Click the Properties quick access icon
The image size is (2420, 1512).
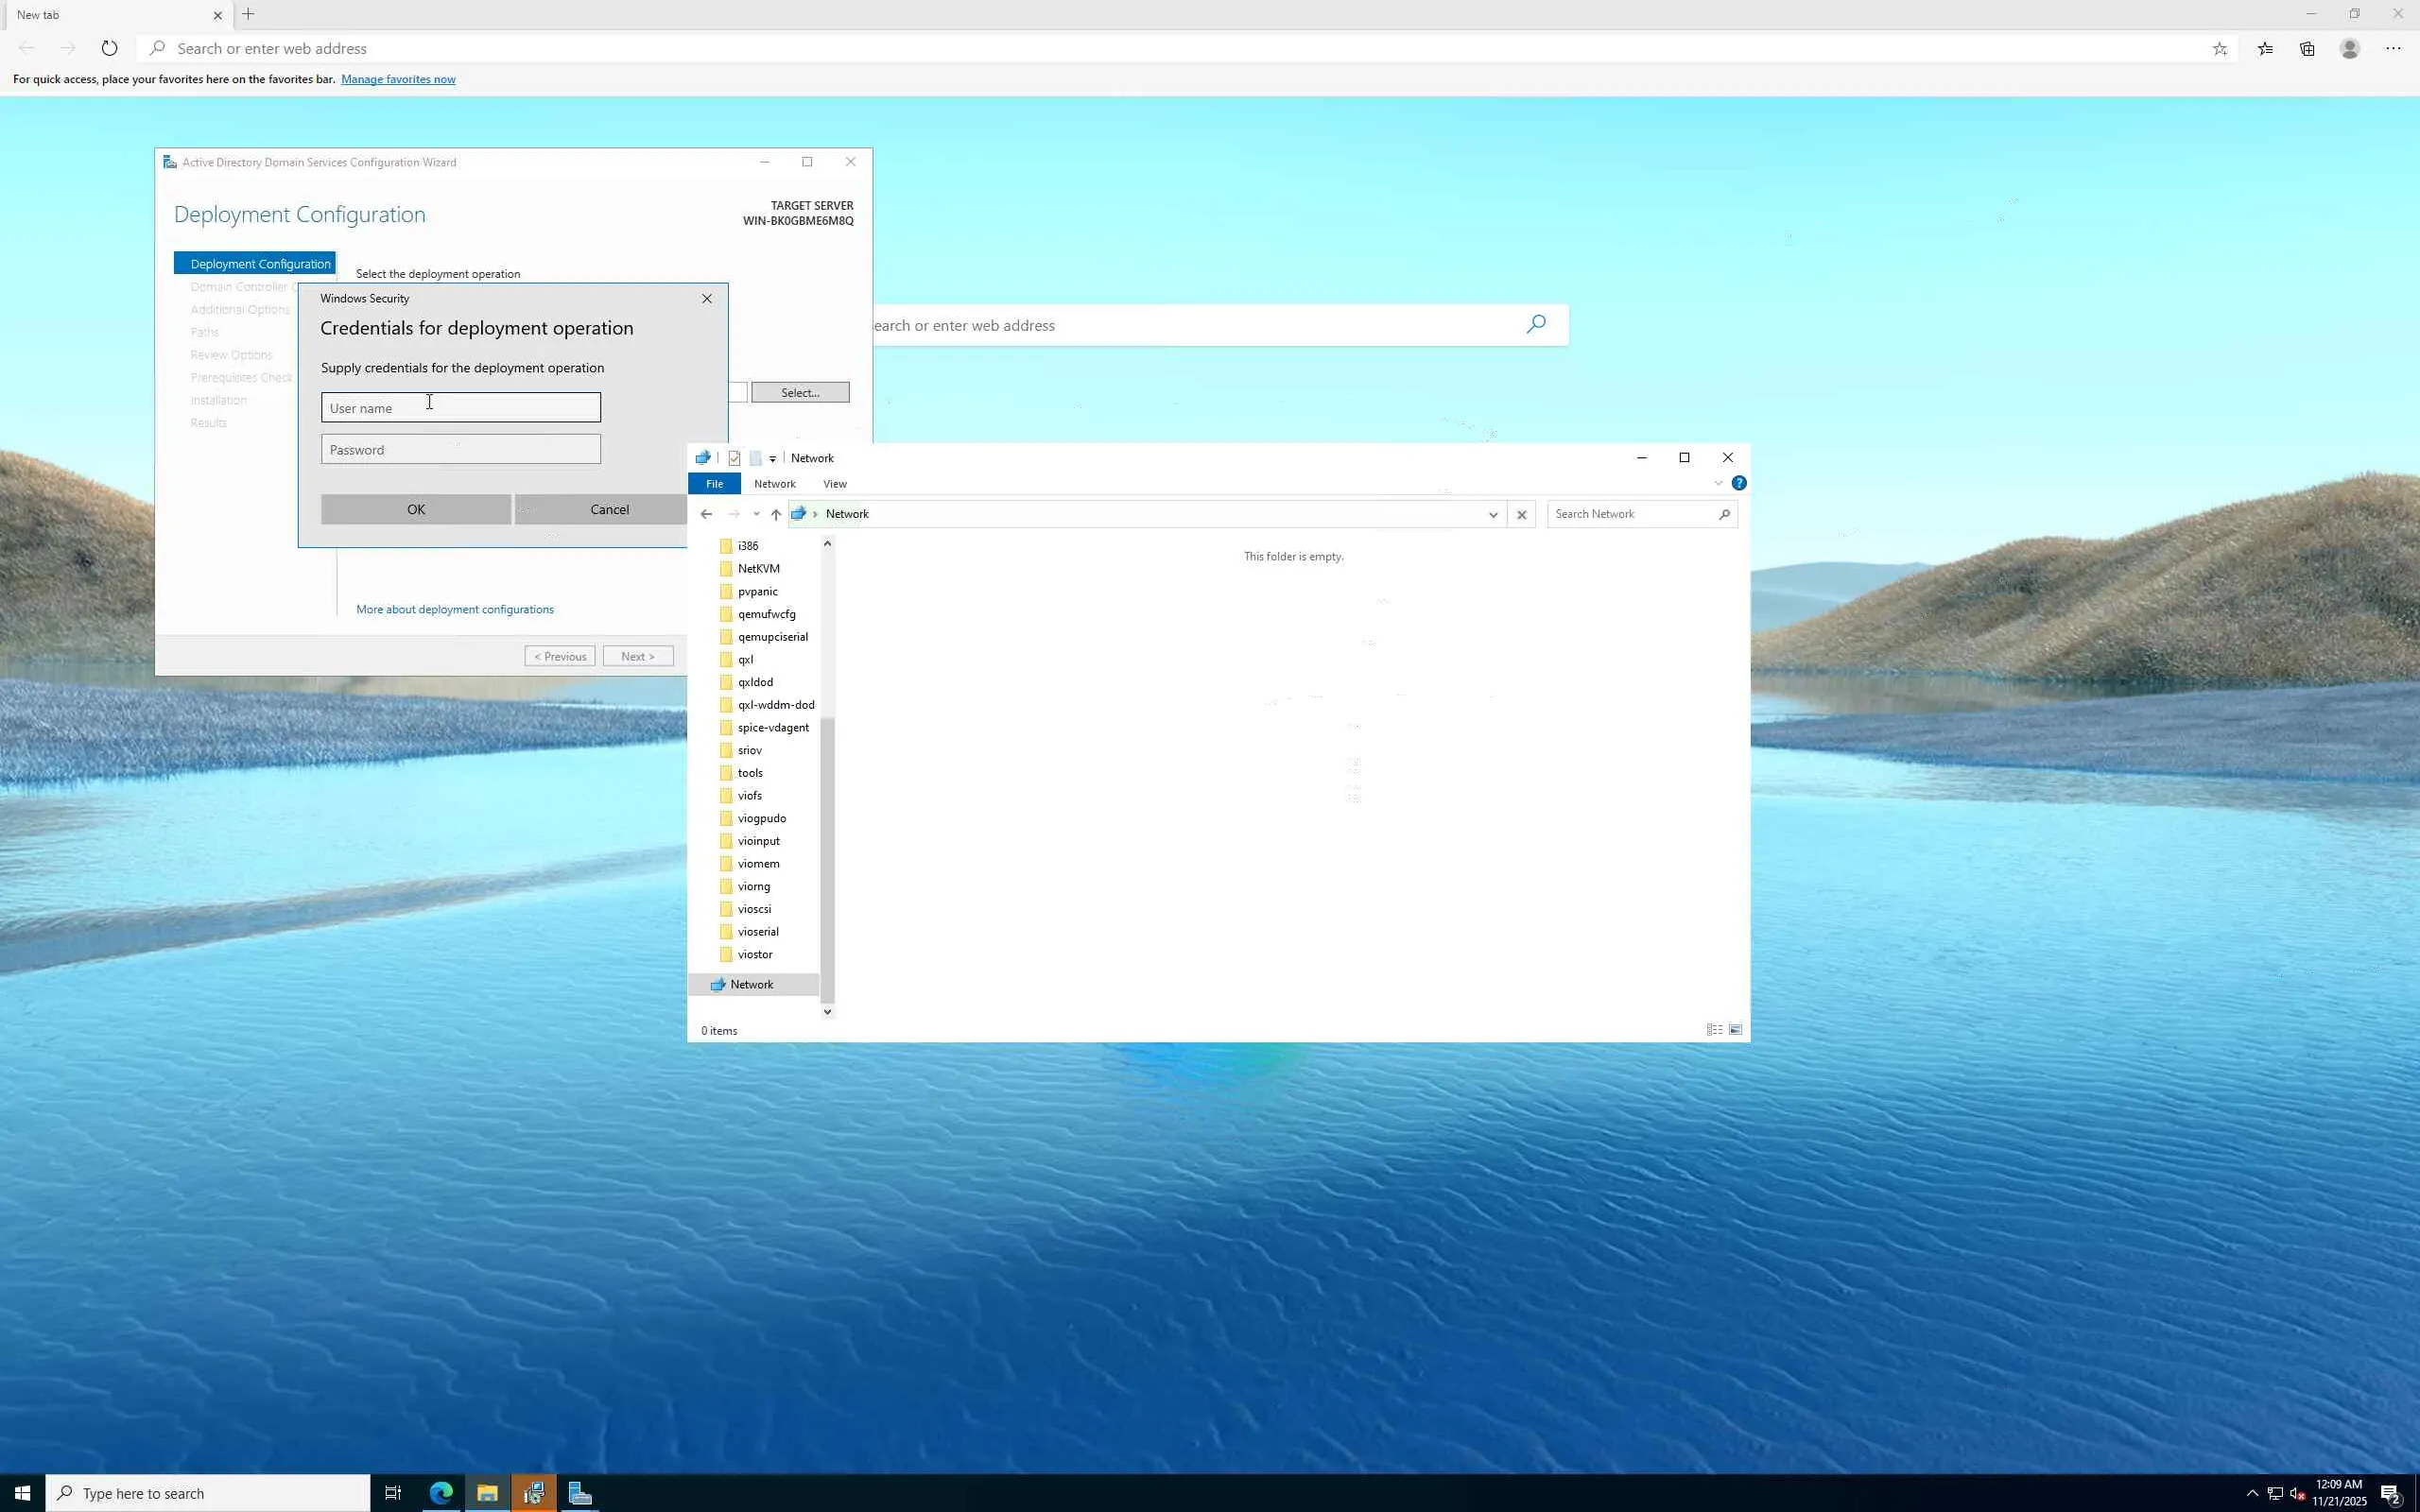point(734,458)
